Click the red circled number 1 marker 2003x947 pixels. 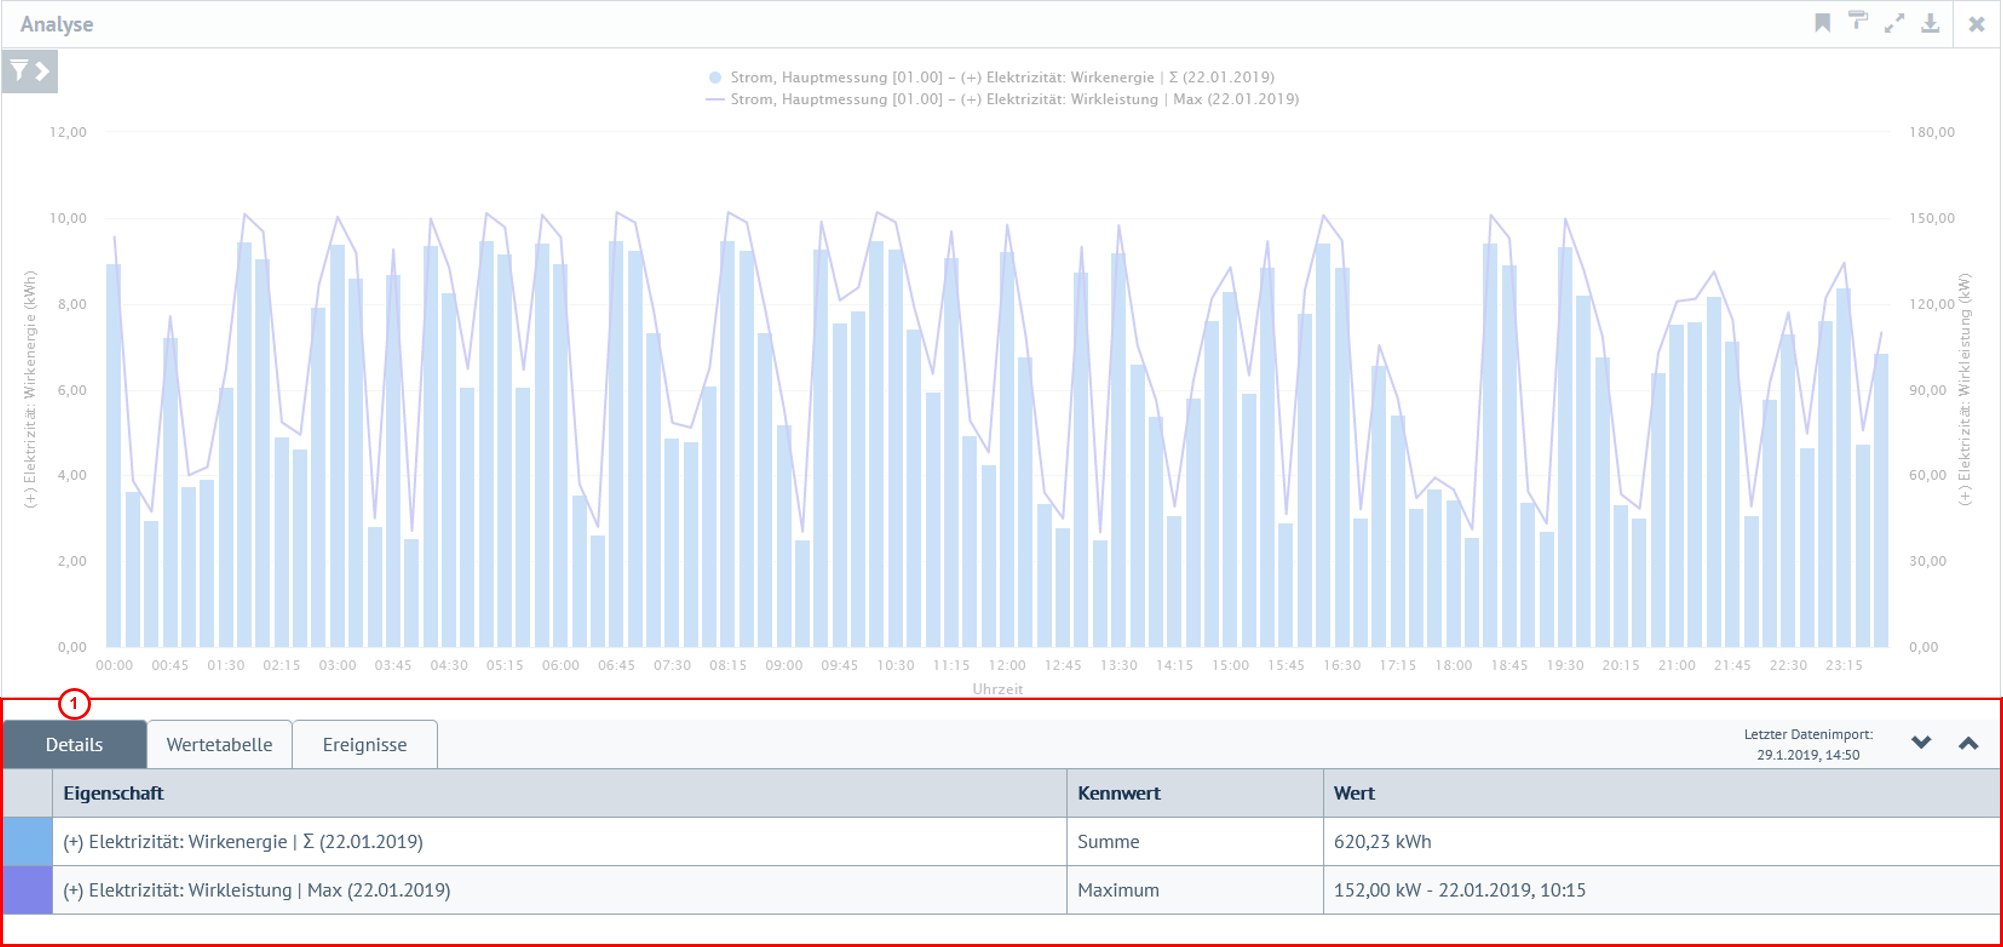[x=74, y=704]
